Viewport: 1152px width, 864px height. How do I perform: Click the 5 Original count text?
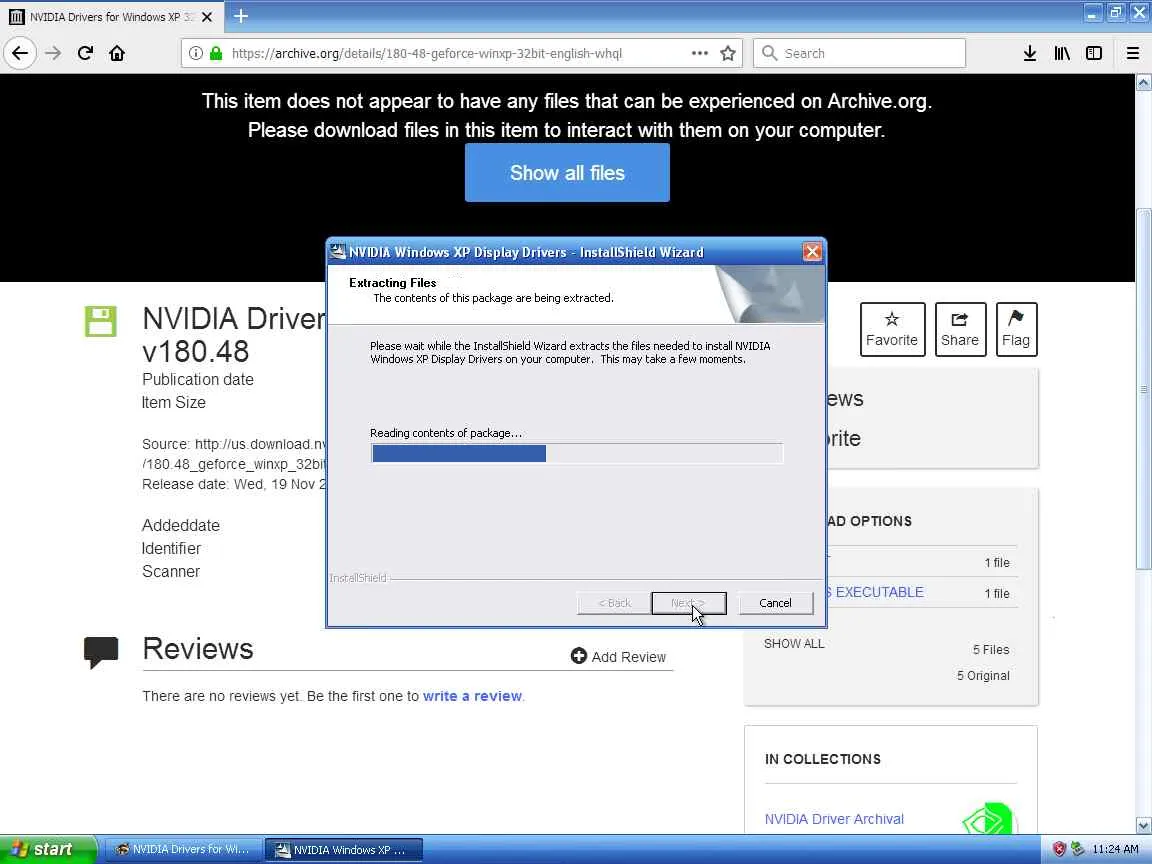pyautogui.click(x=983, y=676)
